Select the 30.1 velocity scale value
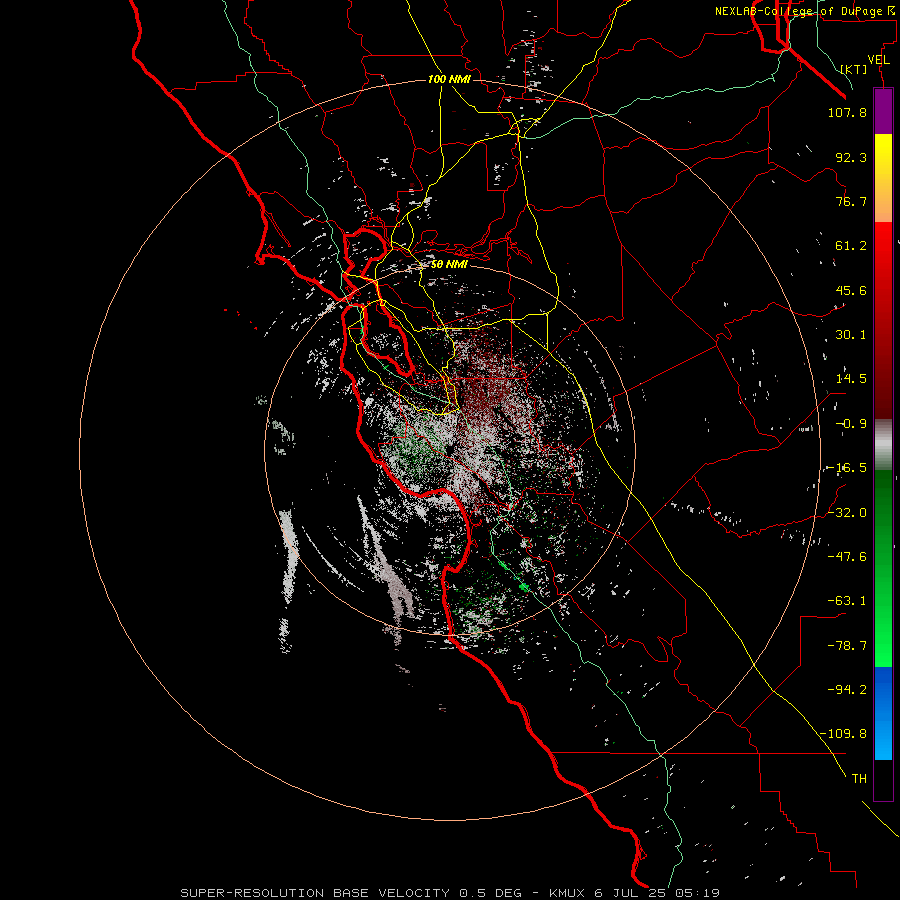This screenshot has height=900, width=900. tap(851, 335)
